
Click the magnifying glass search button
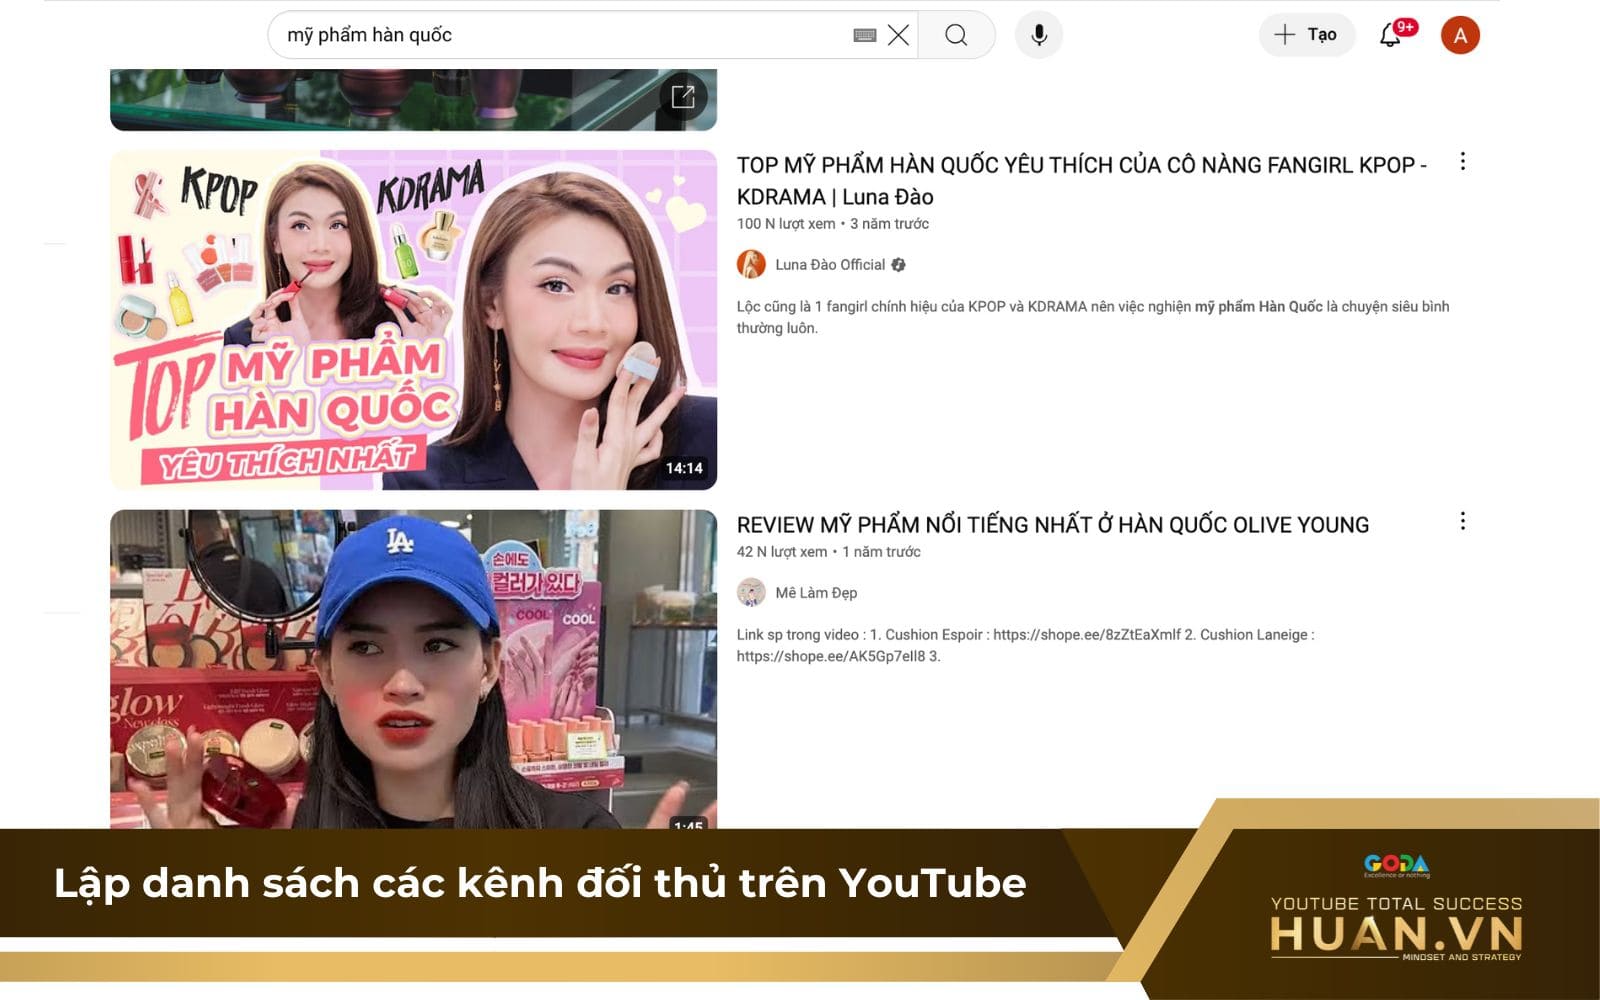tap(956, 35)
